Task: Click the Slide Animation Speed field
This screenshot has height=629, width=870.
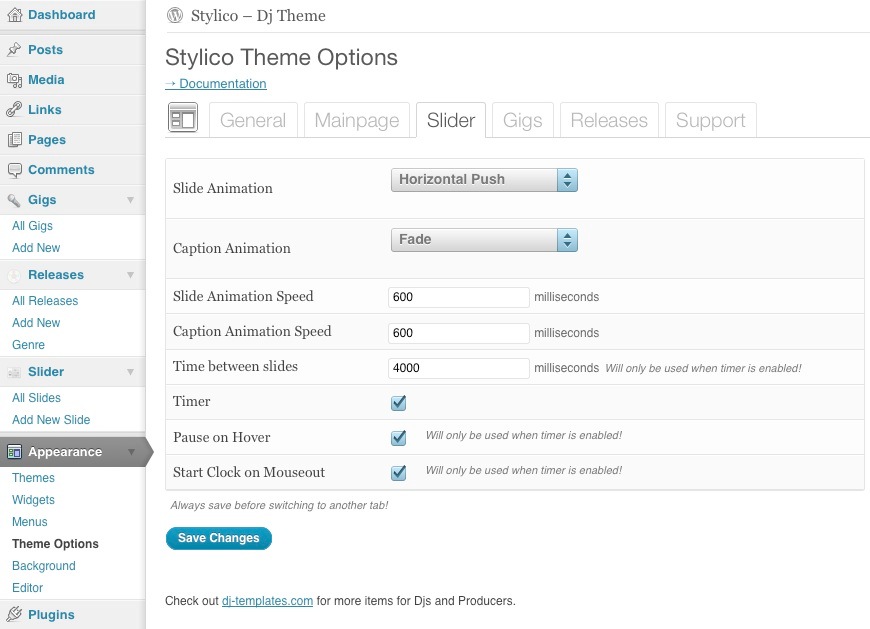Action: (x=459, y=297)
